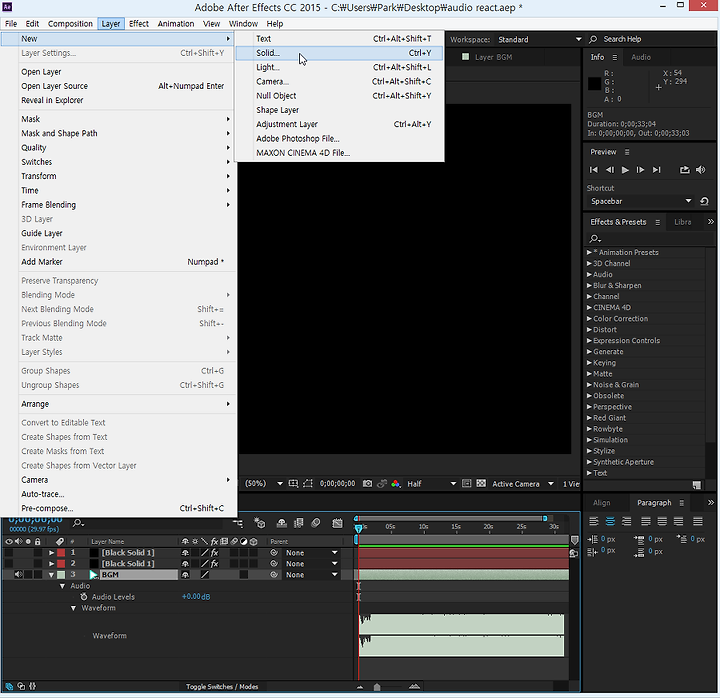Step to previous frame in Preview panel
The width and height of the screenshot is (720, 698).
[609, 170]
